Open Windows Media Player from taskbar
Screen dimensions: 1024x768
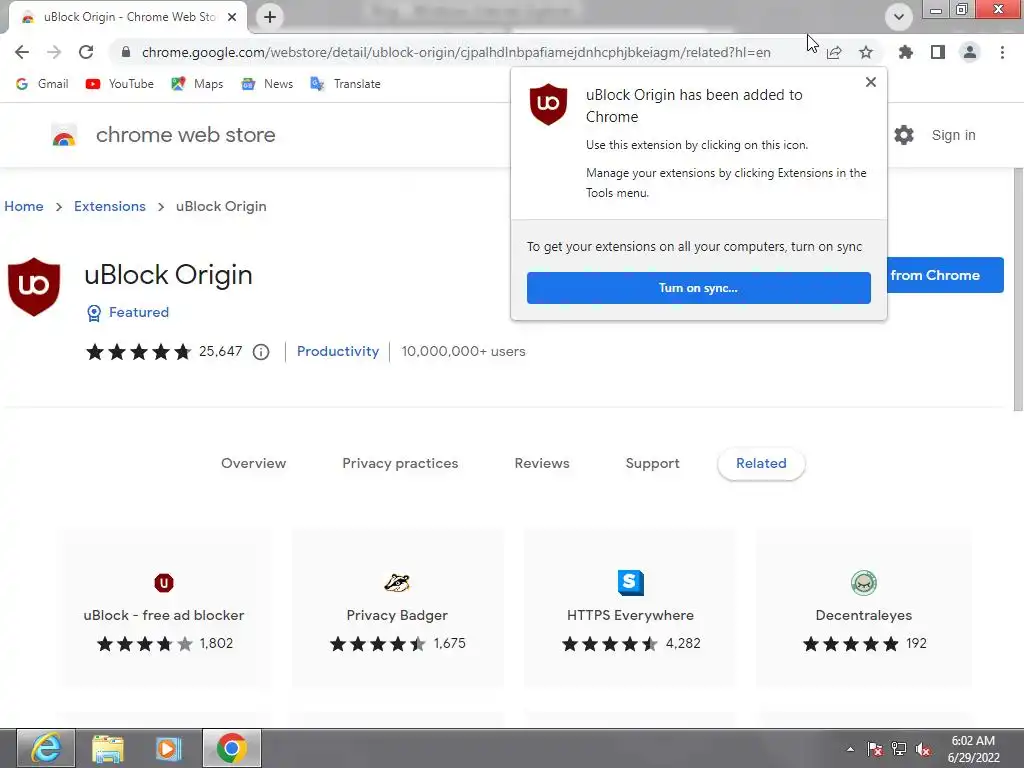click(168, 748)
